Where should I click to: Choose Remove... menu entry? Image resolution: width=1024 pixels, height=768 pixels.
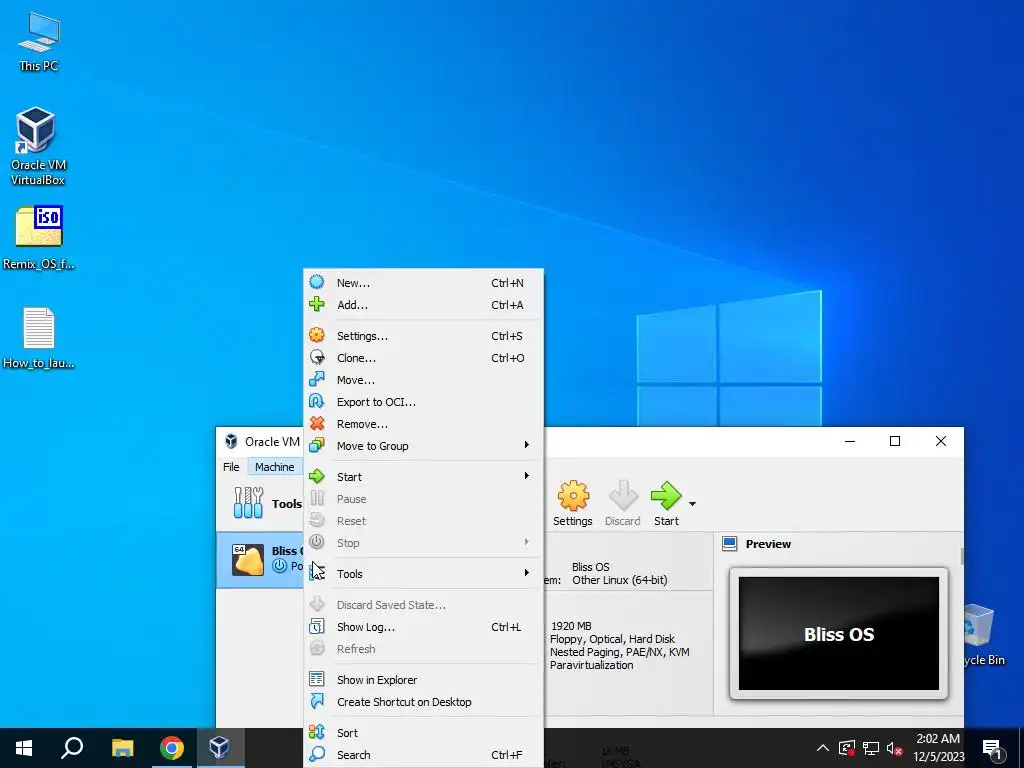click(423, 424)
